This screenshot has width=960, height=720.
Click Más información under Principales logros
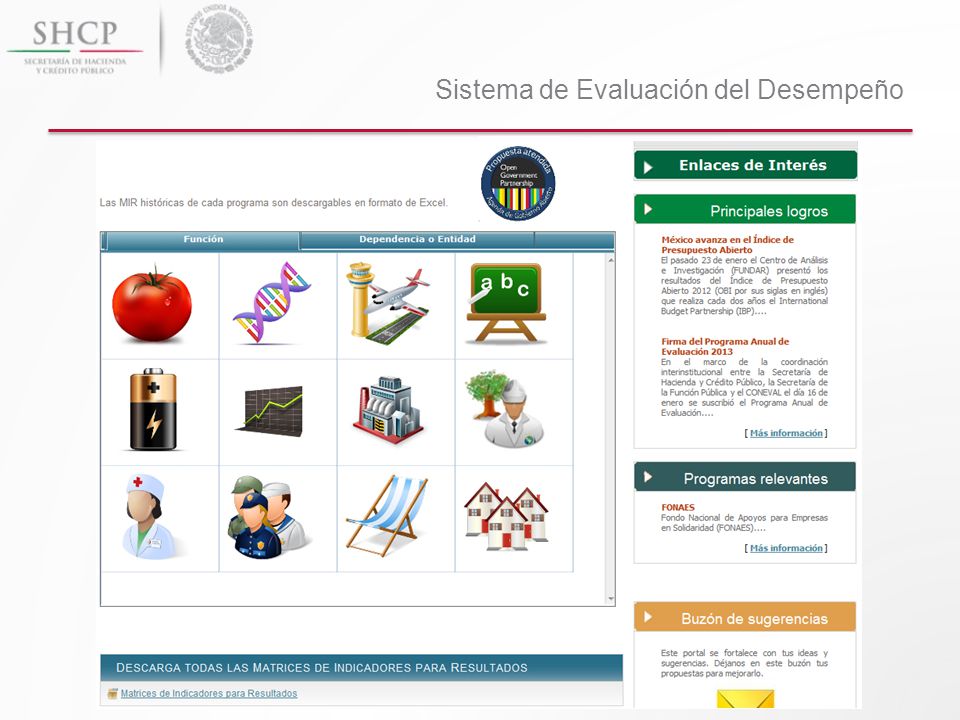786,433
